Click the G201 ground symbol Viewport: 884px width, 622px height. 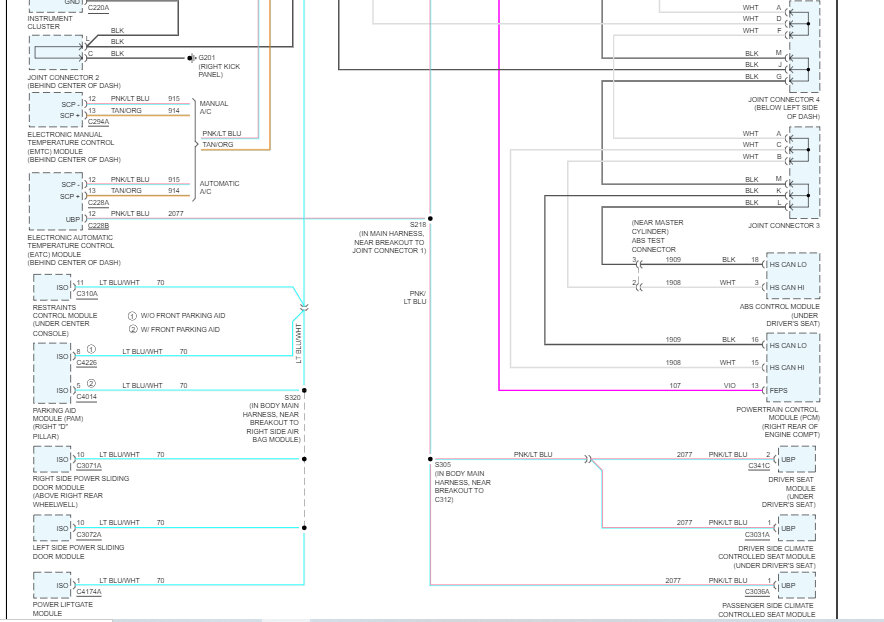191,58
